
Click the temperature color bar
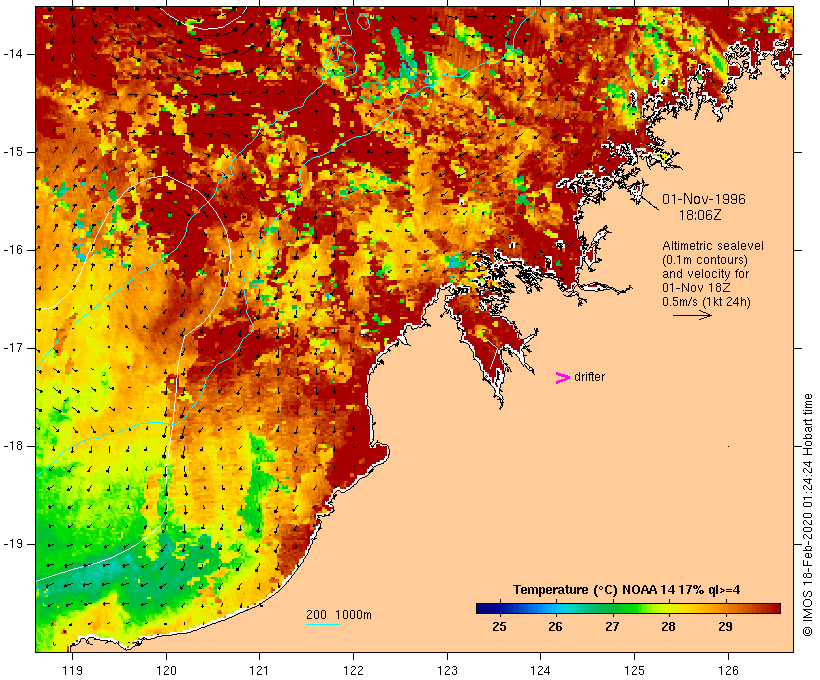[628, 608]
